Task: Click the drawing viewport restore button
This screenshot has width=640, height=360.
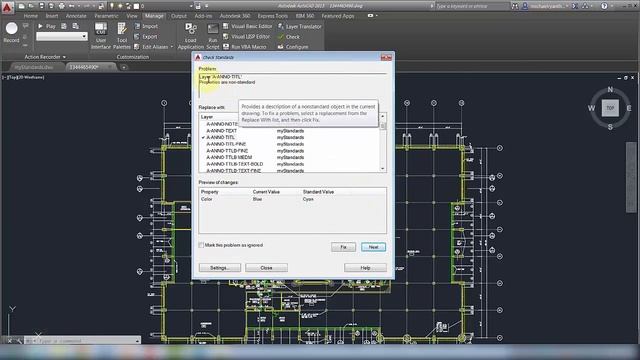Action: tap(625, 78)
